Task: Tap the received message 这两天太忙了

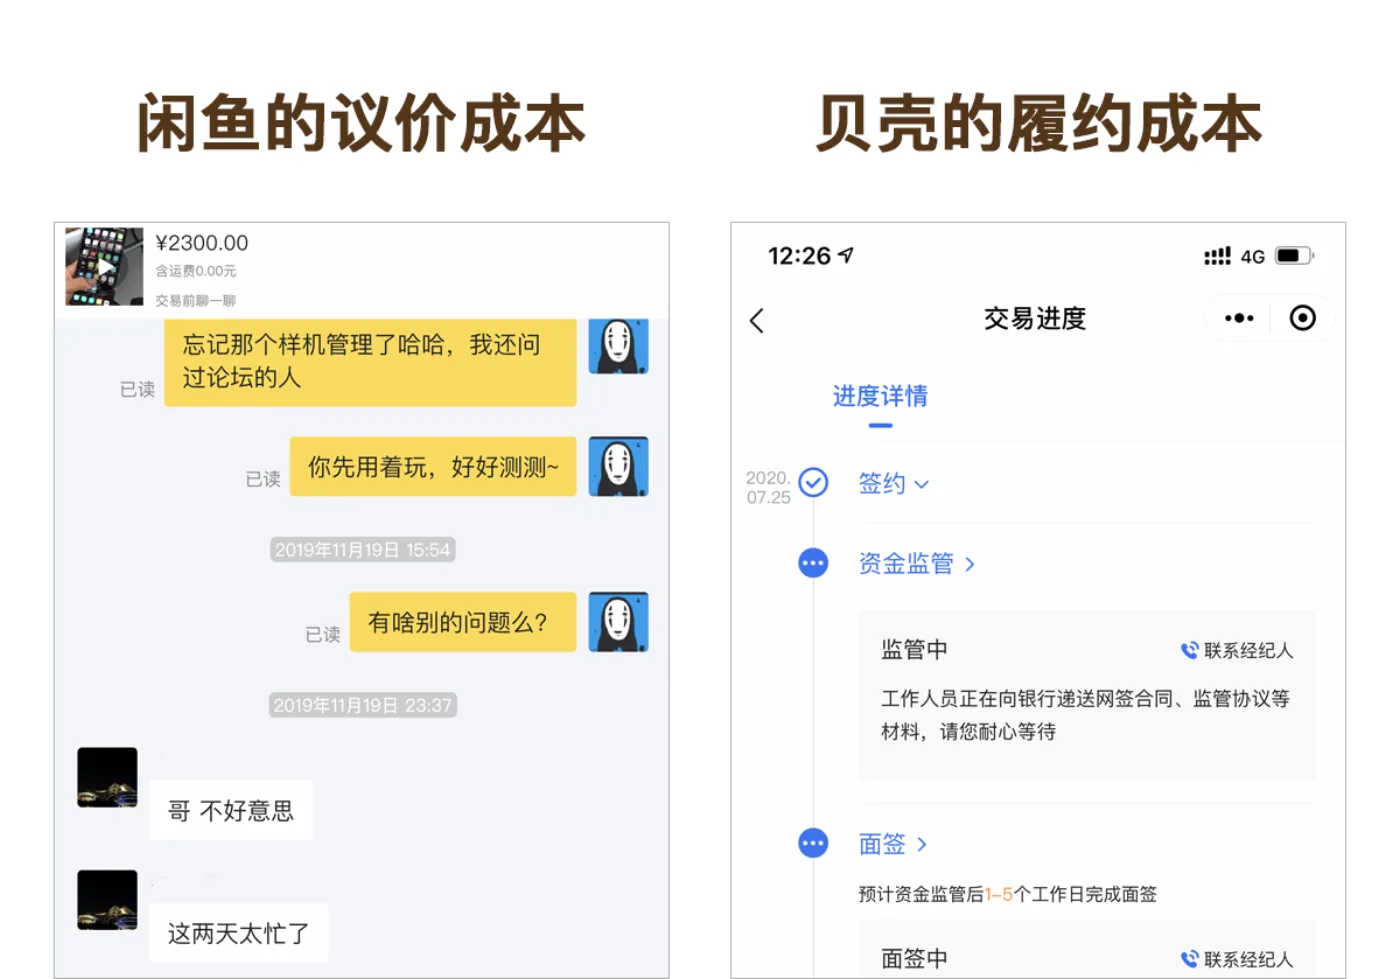Action: coord(239,933)
